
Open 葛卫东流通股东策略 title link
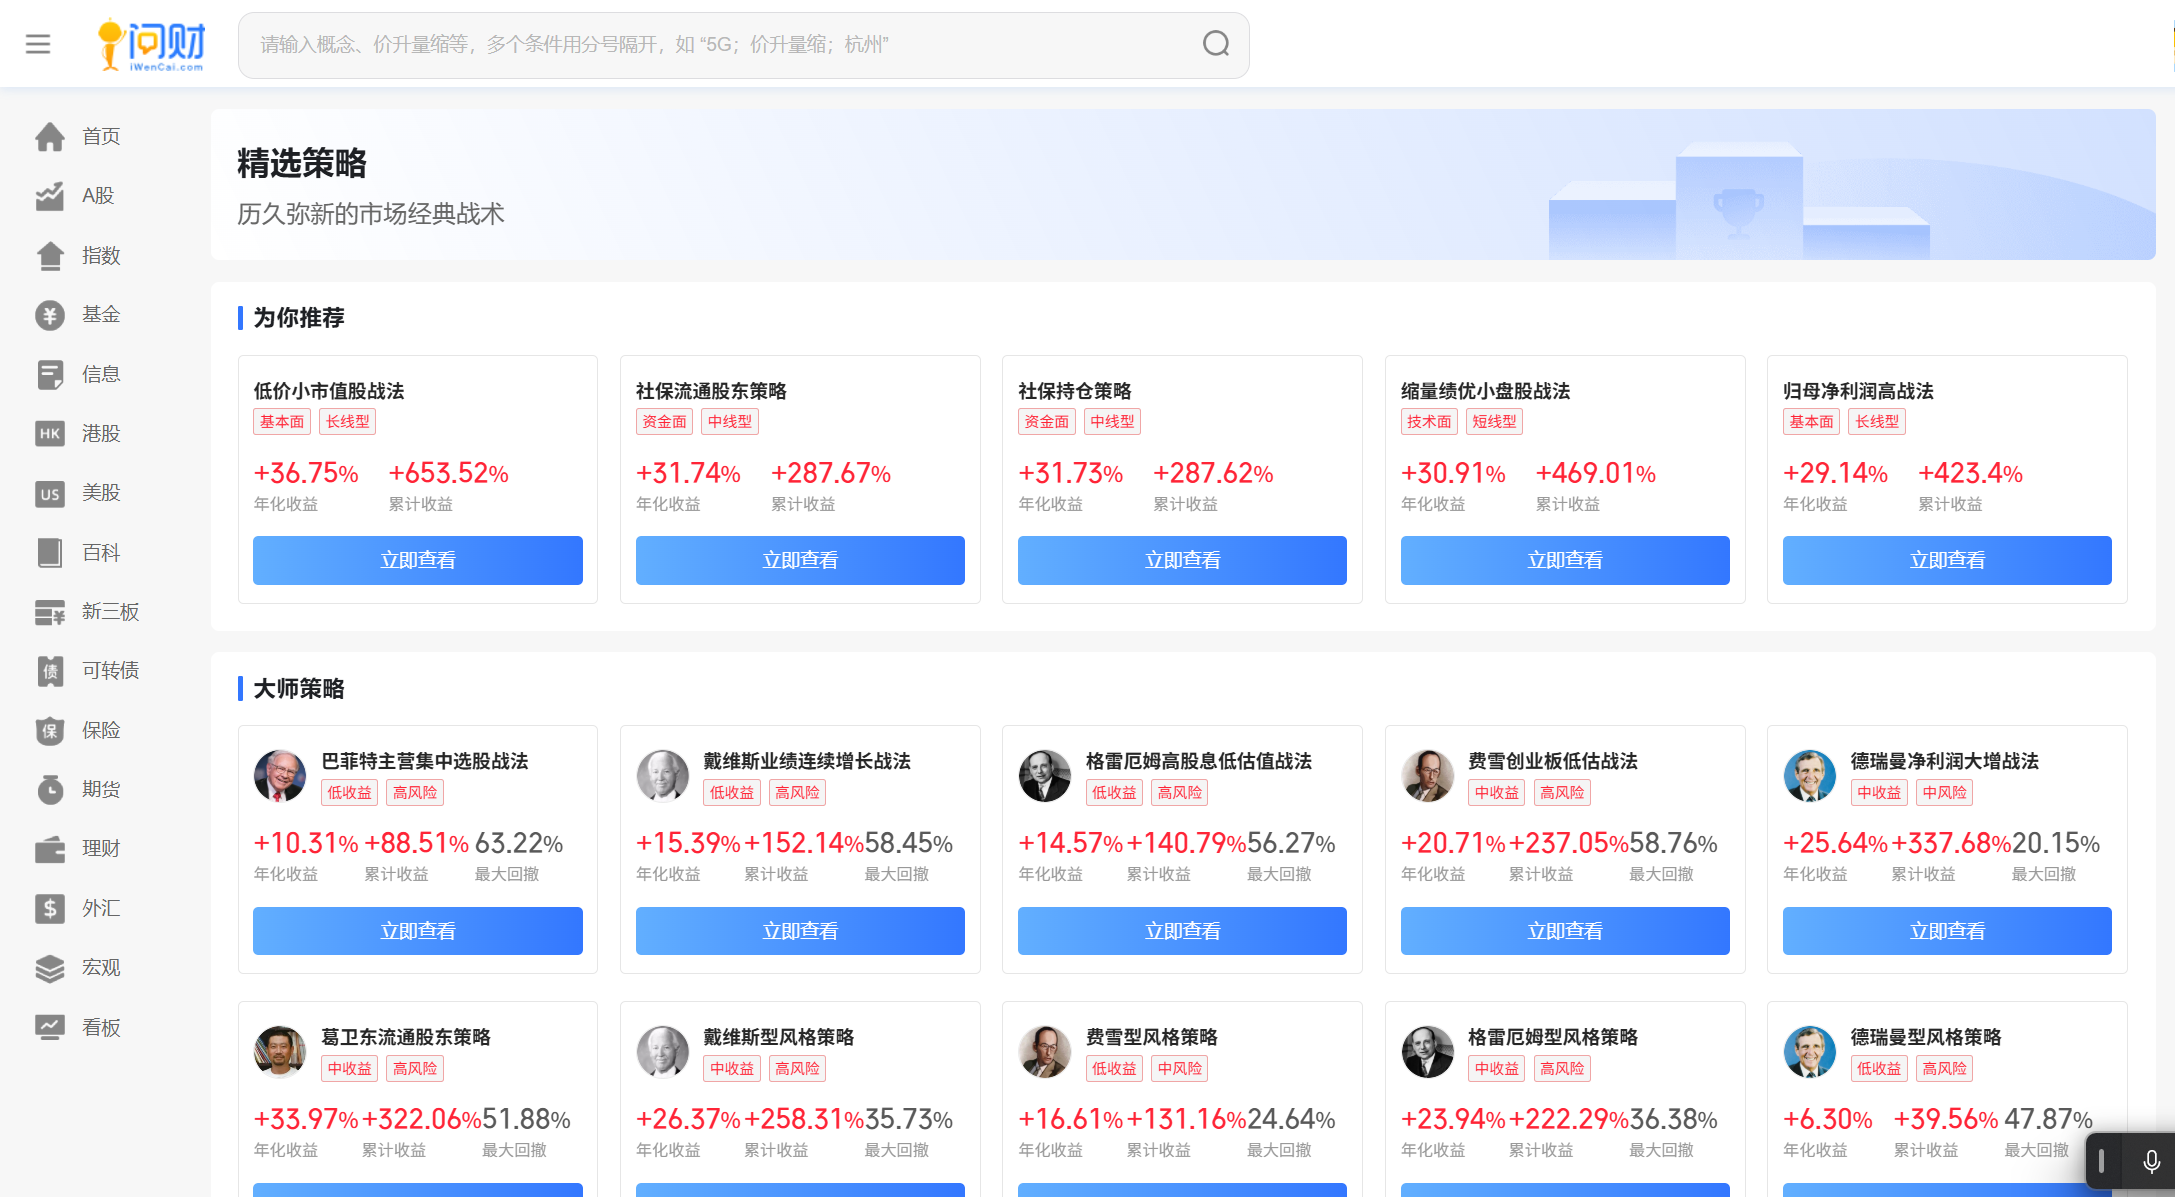click(405, 1037)
